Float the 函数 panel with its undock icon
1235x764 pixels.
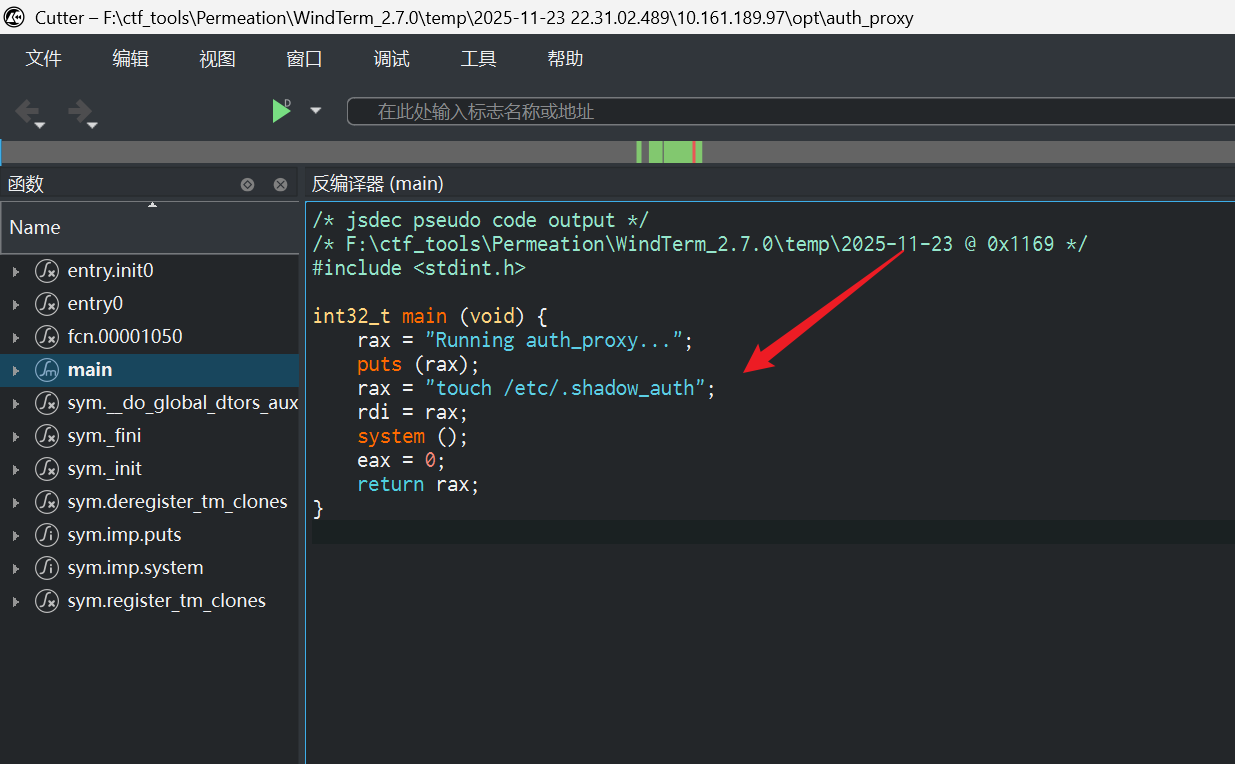[247, 184]
